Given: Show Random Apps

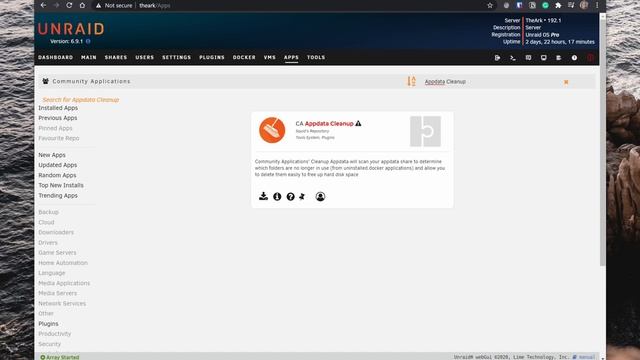Looking at the screenshot, I should (x=57, y=175).
